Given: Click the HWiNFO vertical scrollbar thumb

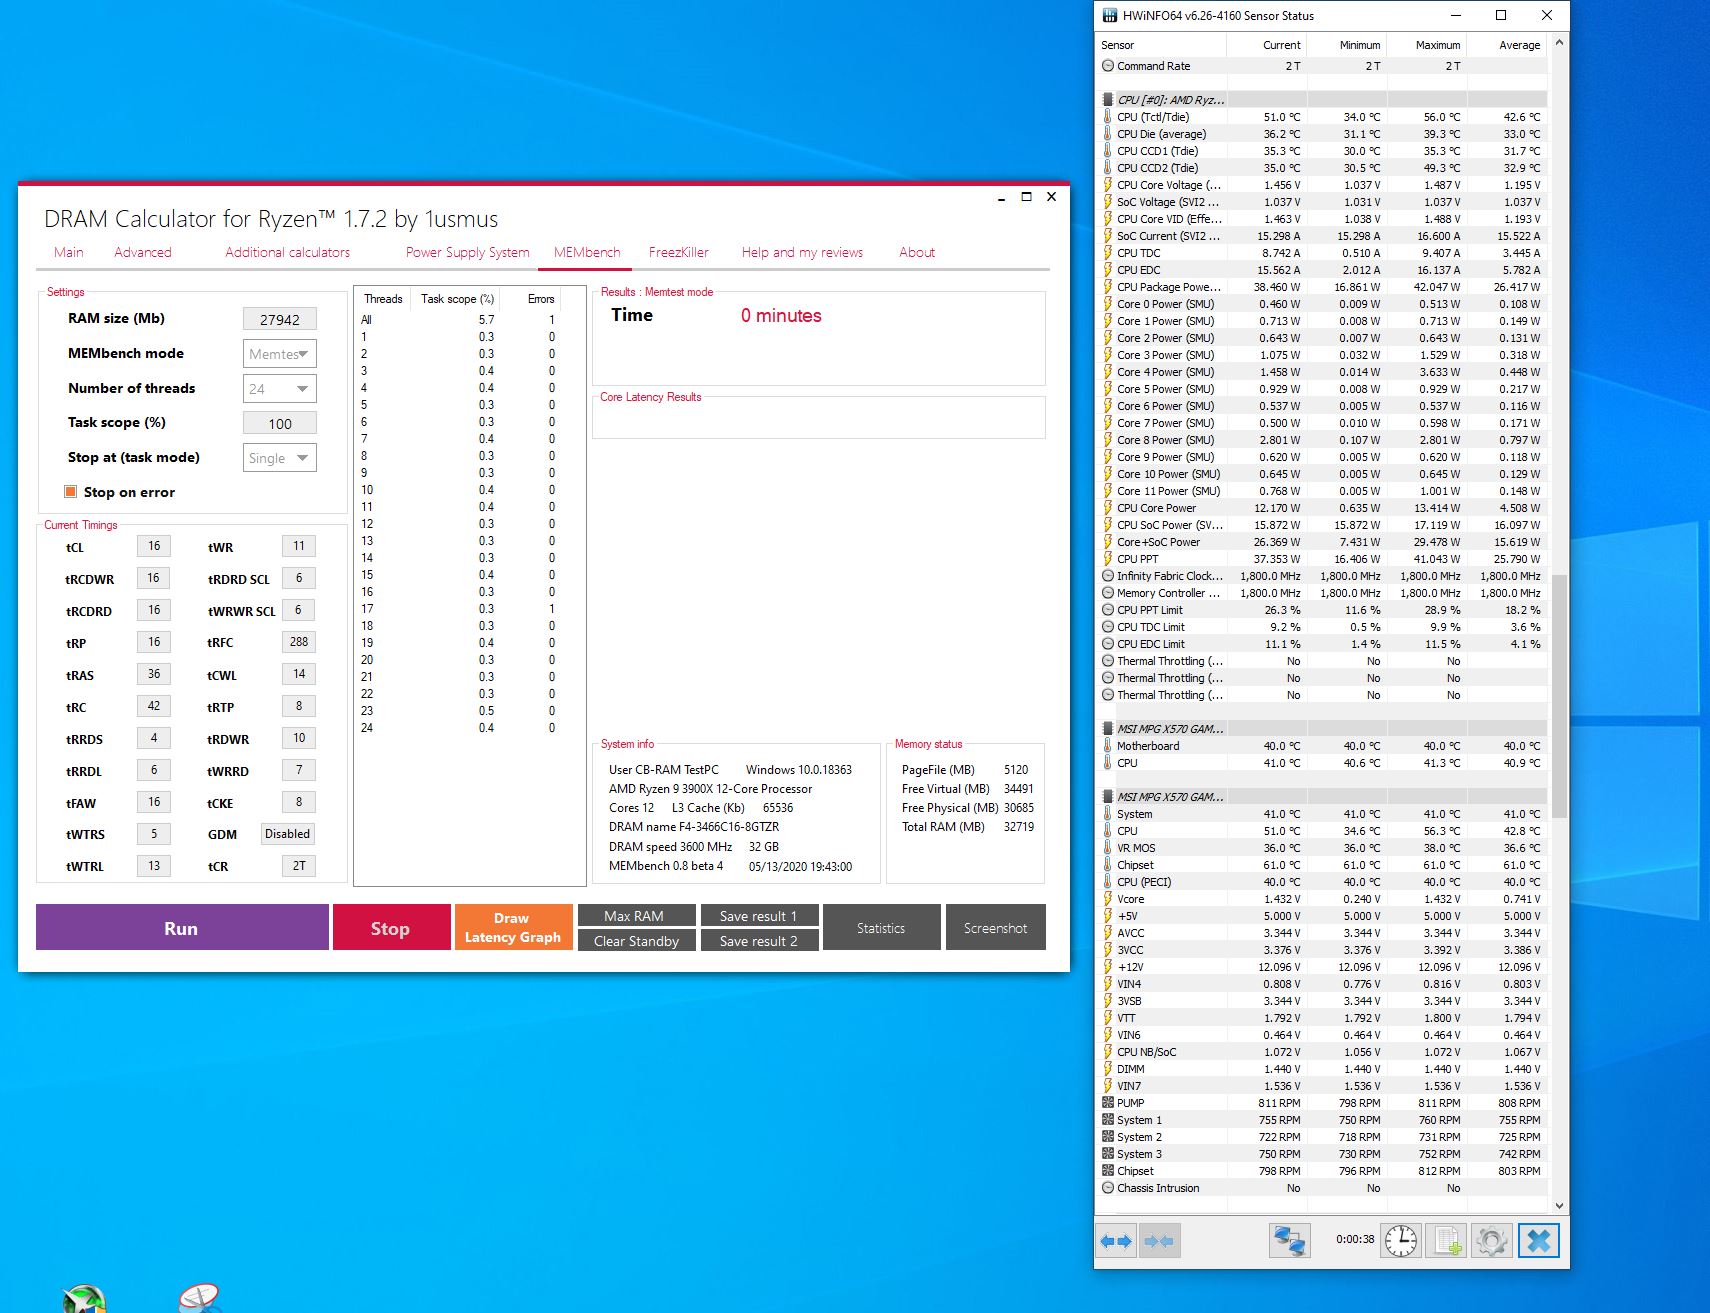Looking at the screenshot, I should (1558, 695).
